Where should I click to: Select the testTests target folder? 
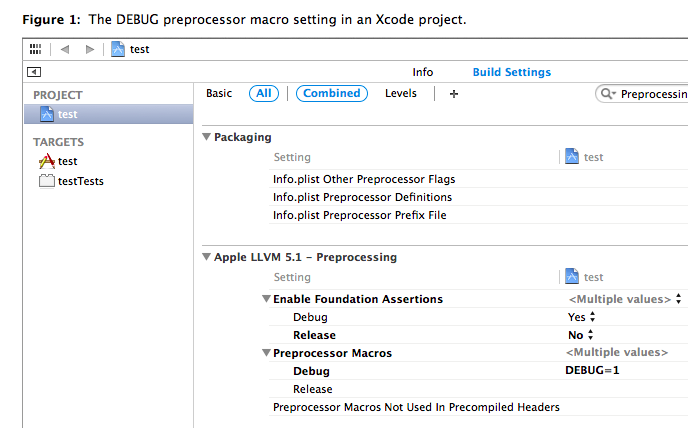[x=80, y=181]
